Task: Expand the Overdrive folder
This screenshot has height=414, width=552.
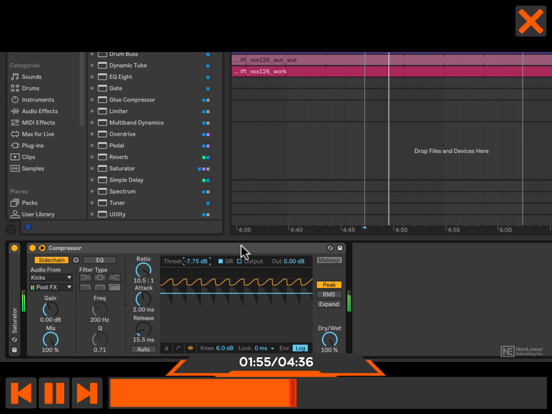Action: click(x=92, y=134)
